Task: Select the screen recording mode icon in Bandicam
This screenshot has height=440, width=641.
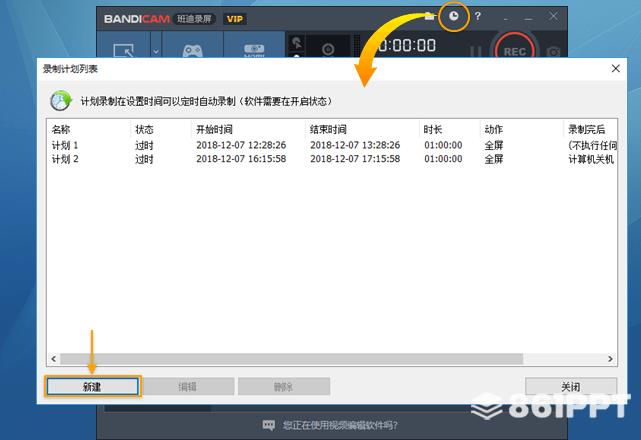Action: tap(123, 51)
